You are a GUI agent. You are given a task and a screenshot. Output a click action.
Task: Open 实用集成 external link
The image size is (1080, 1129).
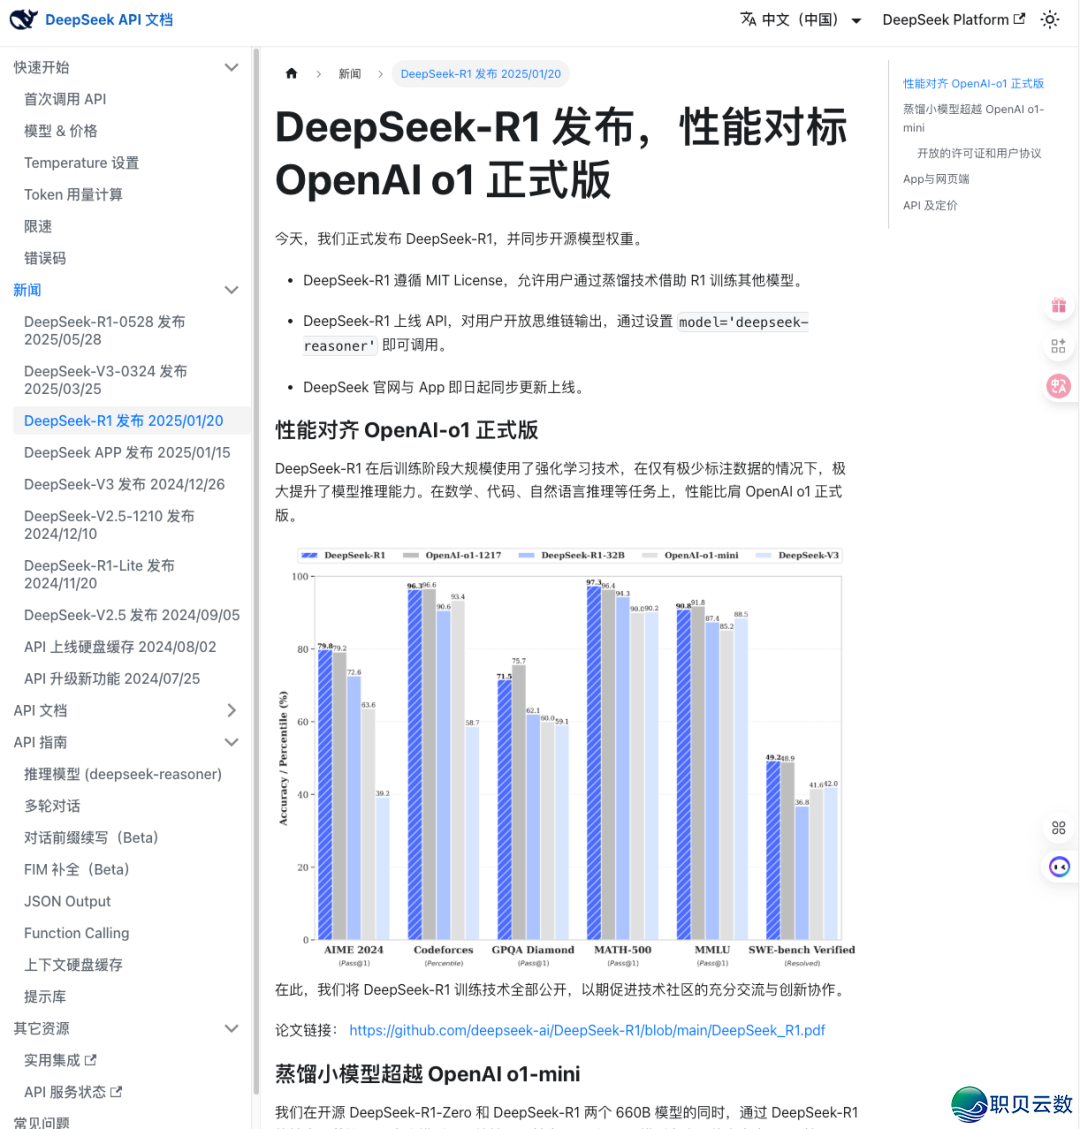point(60,1060)
